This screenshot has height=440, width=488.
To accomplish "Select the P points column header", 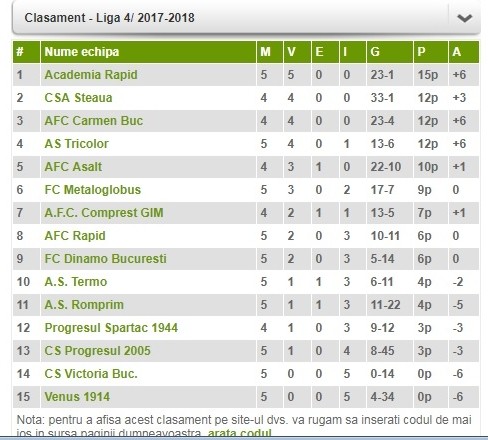I will [x=430, y=52].
